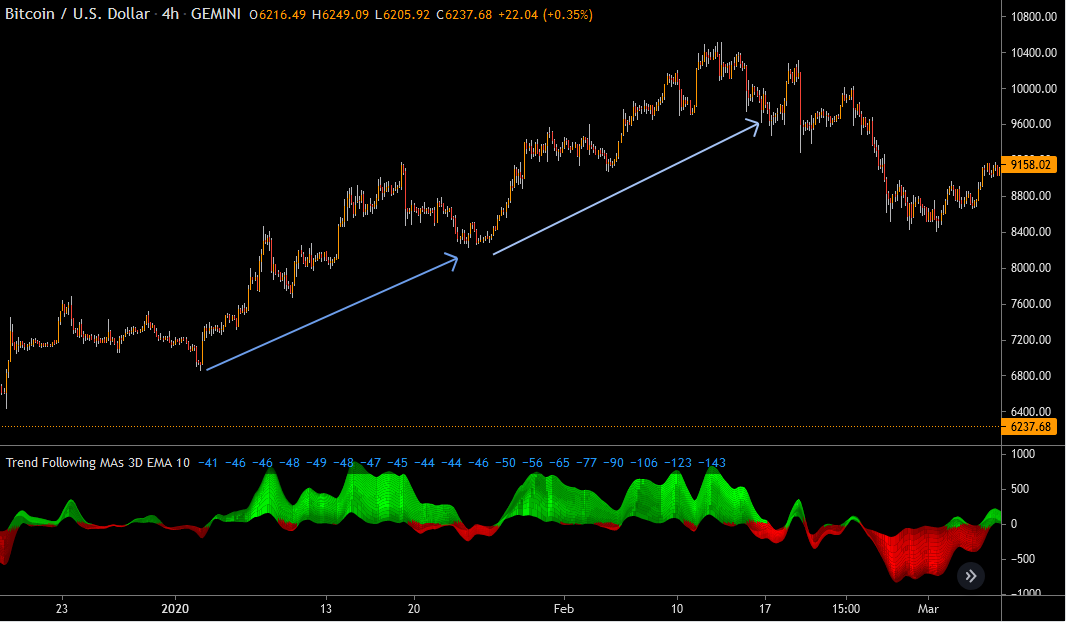Click the 23 date label on time axis

(x=62, y=609)
